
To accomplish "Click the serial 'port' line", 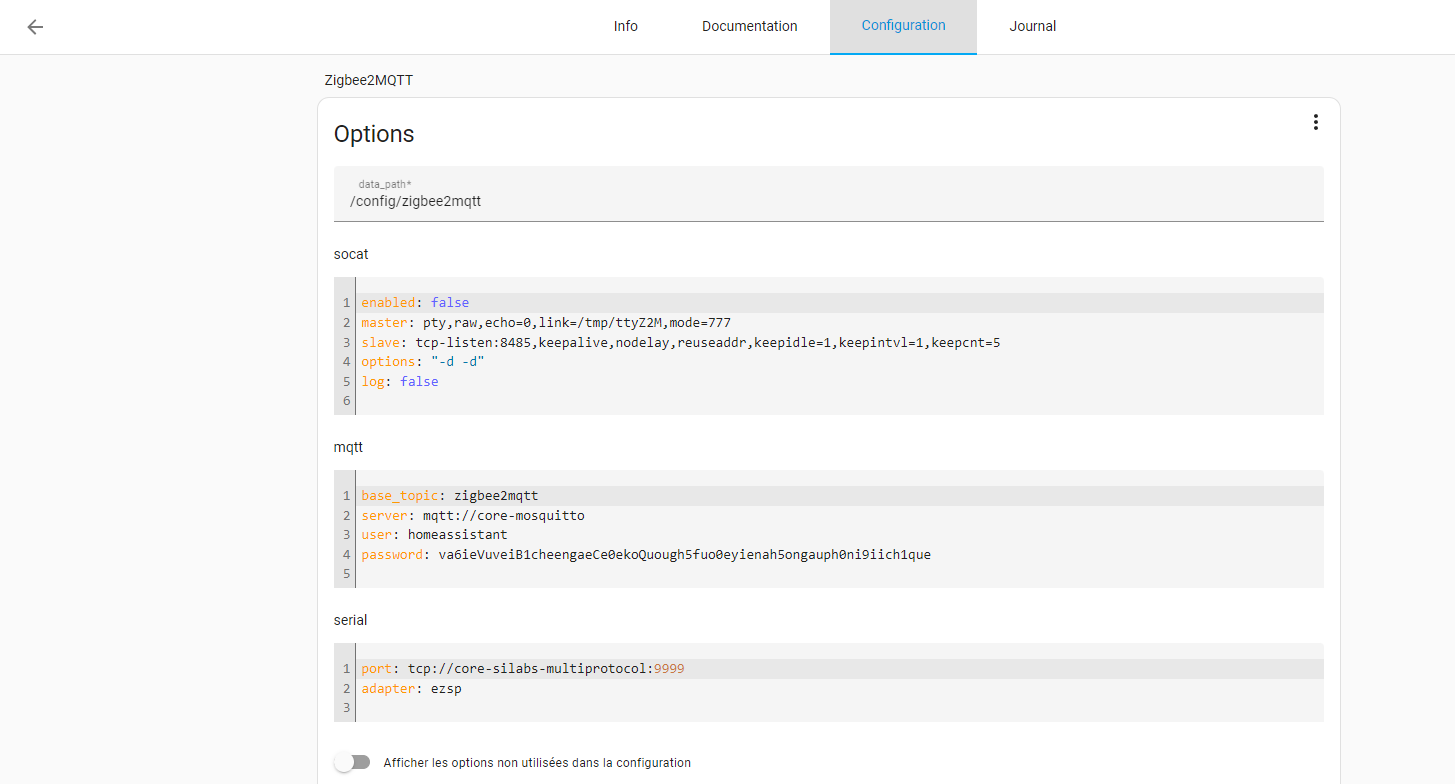I will tap(522, 669).
